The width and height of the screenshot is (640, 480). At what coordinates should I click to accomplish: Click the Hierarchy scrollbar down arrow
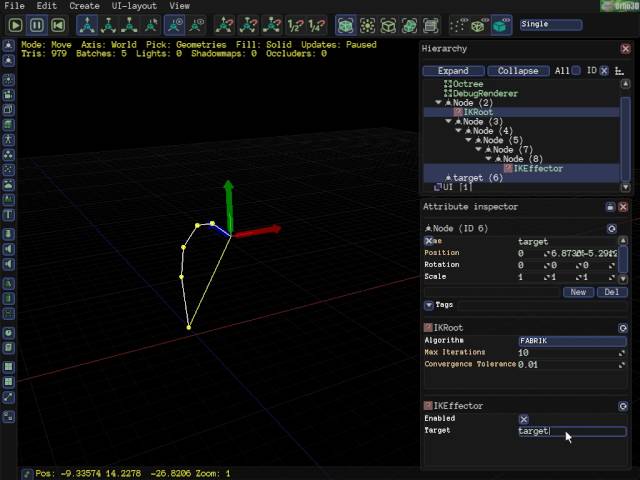tap(625, 187)
